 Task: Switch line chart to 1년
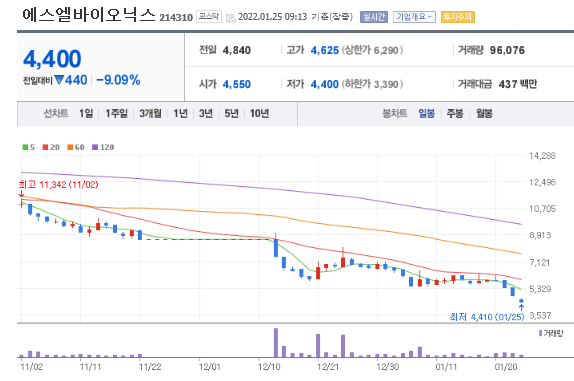coord(180,113)
